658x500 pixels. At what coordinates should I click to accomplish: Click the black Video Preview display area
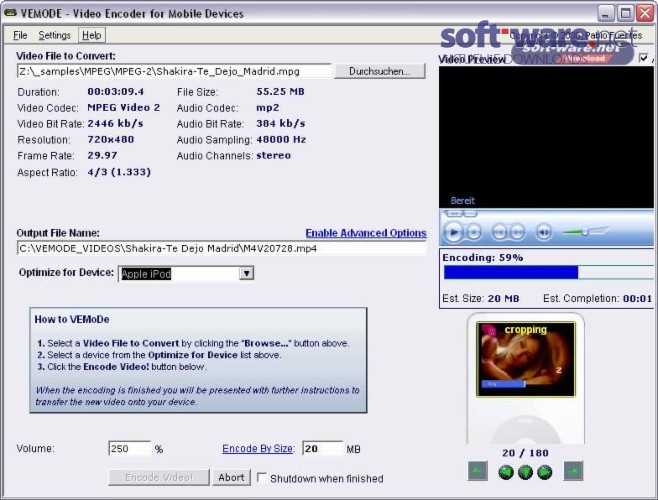pos(546,137)
